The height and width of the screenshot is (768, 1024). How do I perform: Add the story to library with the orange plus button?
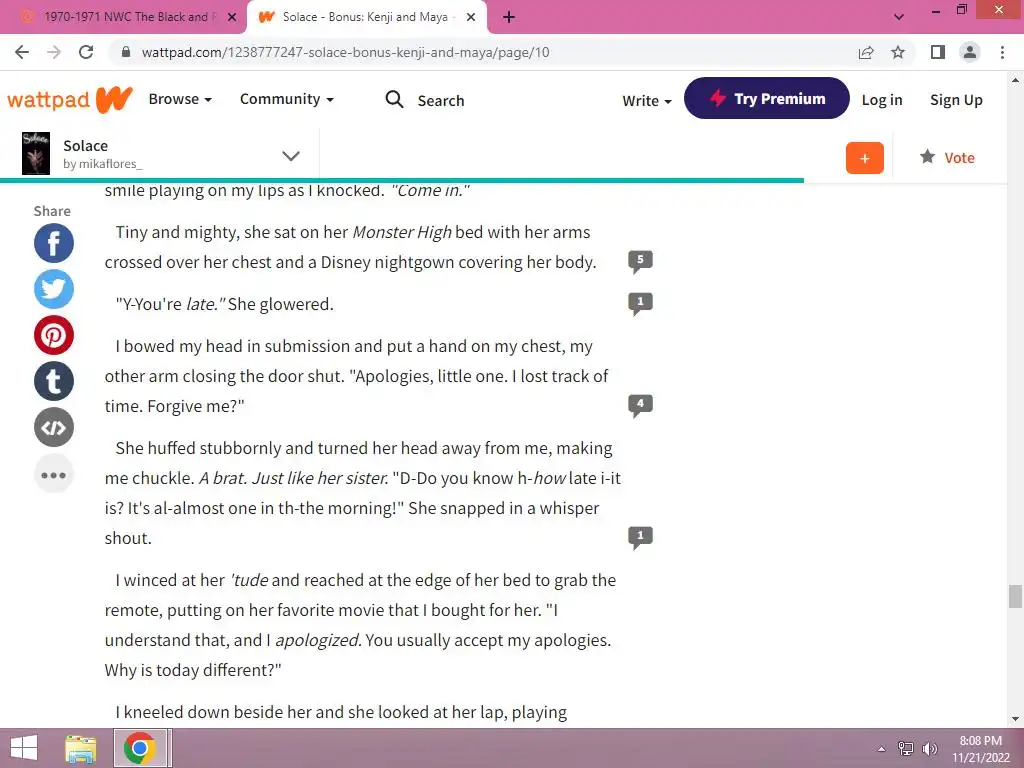(864, 157)
